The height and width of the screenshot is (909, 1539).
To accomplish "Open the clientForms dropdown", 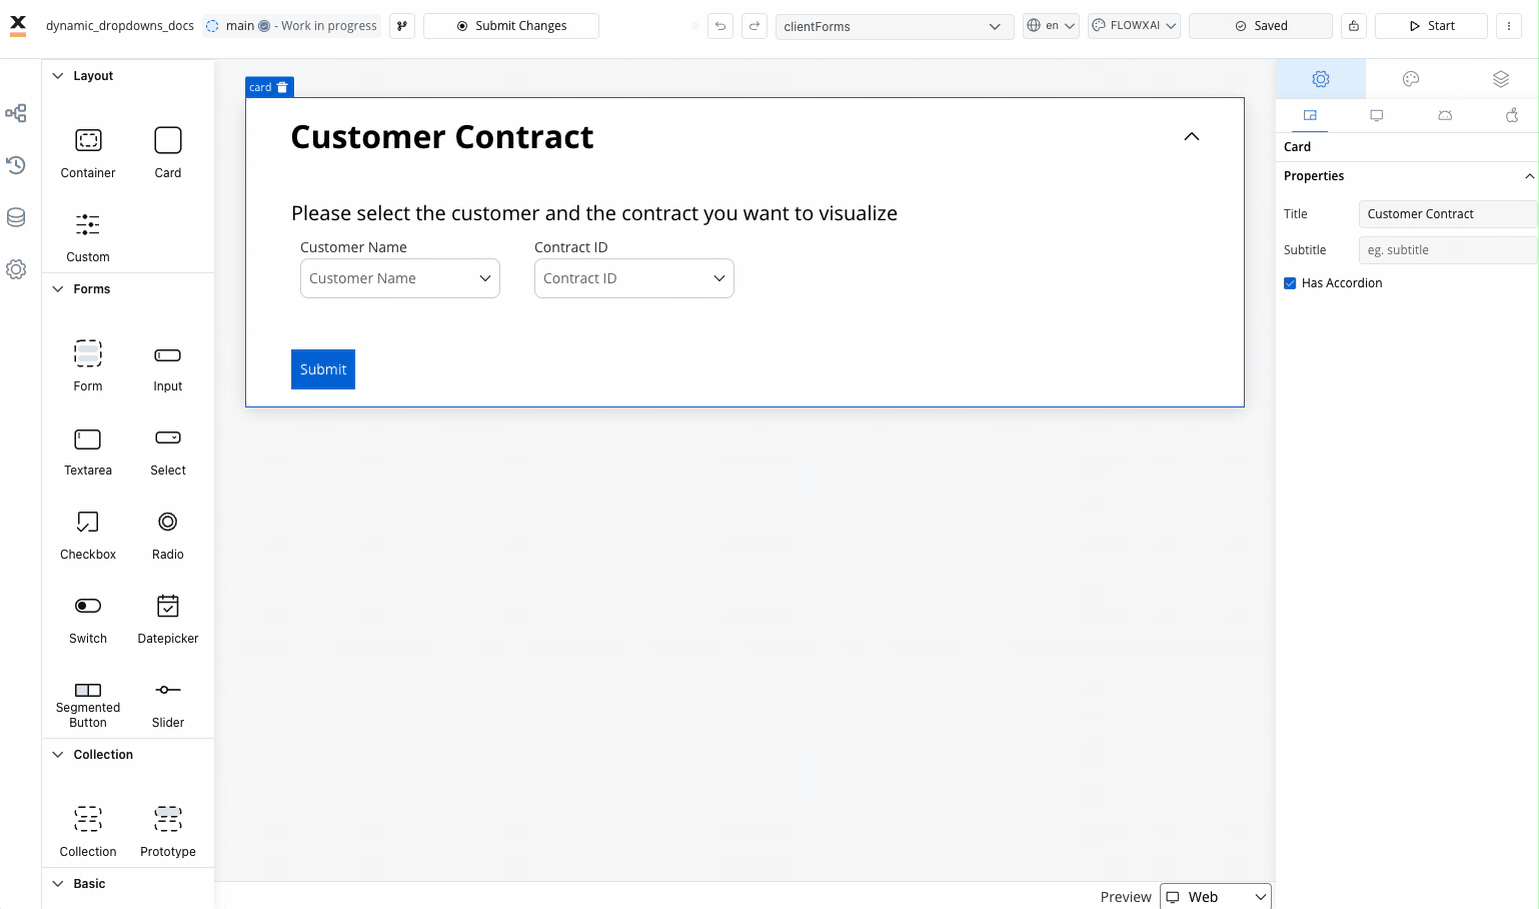I will click(894, 26).
